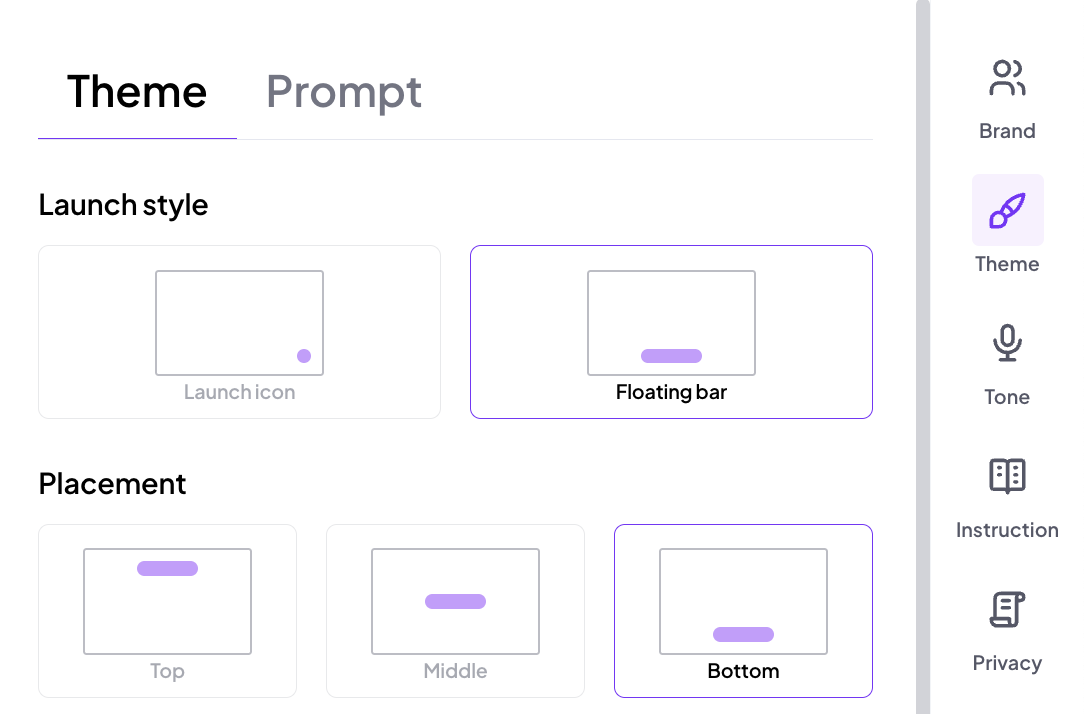The height and width of the screenshot is (714, 1084).
Task: Click the Floating bar preview thumbnail
Action: (x=671, y=323)
